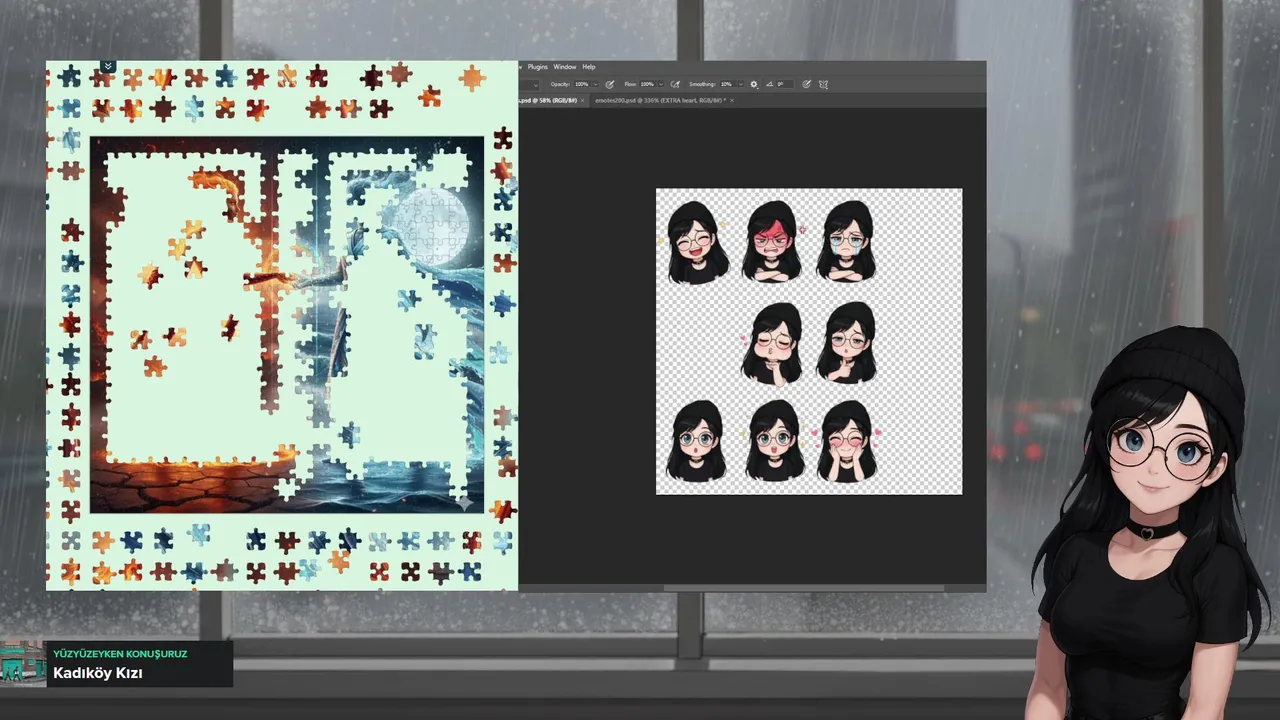
Task: Click the YÜZYÜZEYKEN KONUŞURUZ overlay text
Action: click(x=120, y=653)
